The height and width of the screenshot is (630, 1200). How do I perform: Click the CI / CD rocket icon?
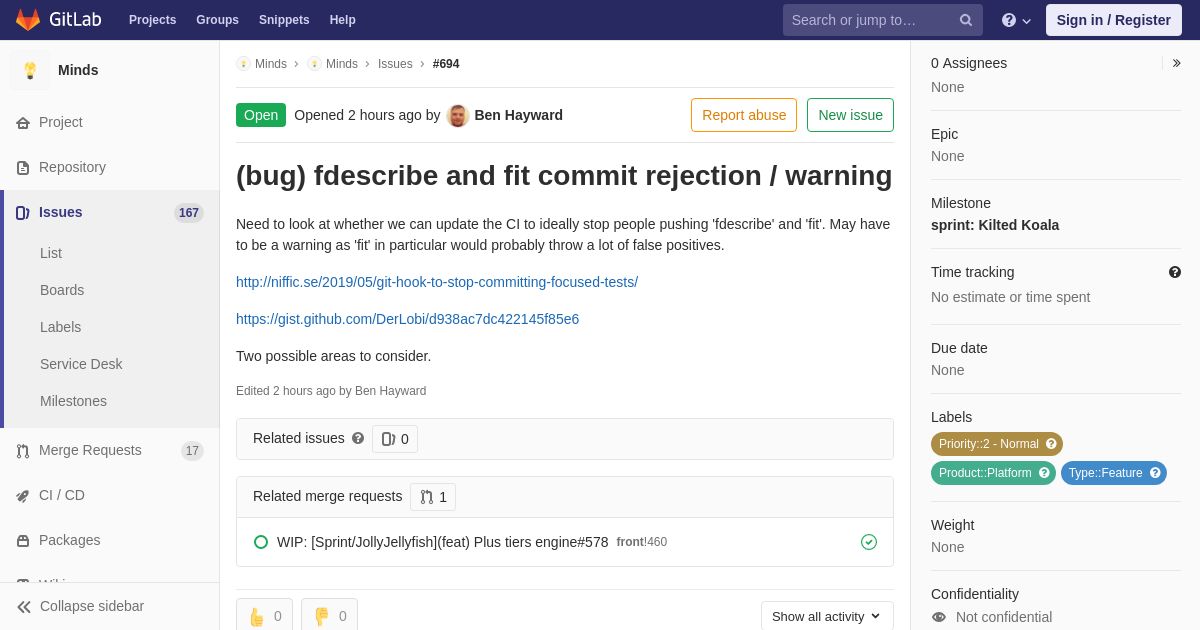(23, 496)
